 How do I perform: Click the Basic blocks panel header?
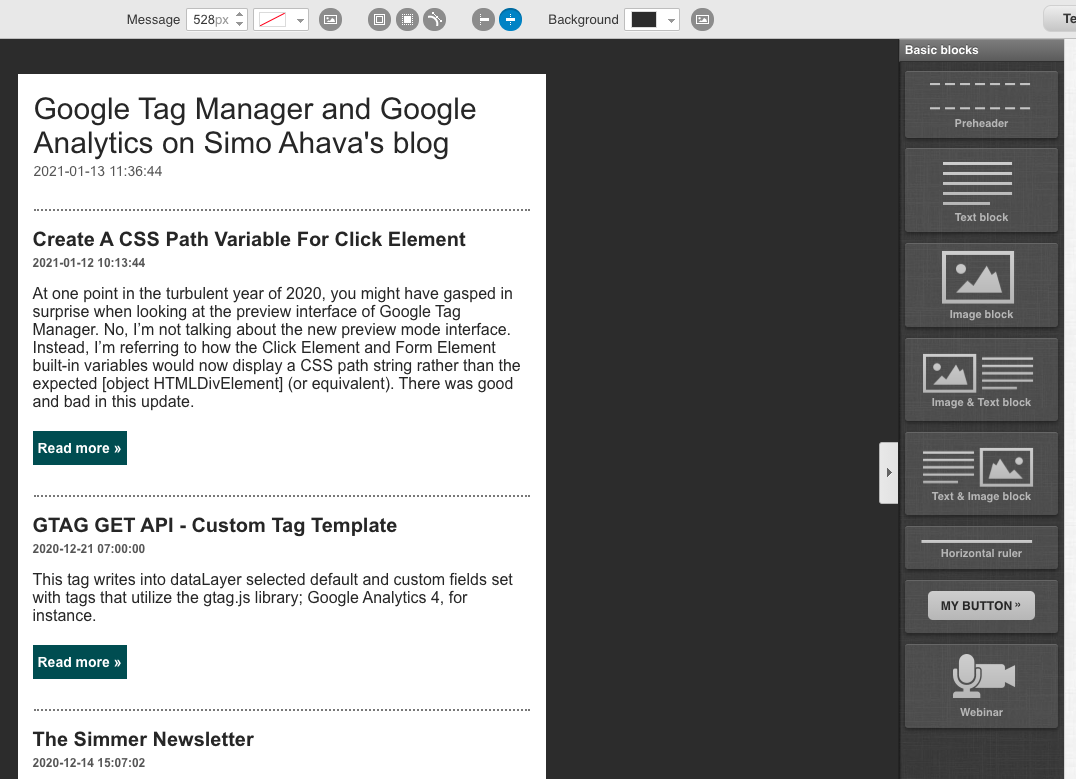(x=980, y=50)
